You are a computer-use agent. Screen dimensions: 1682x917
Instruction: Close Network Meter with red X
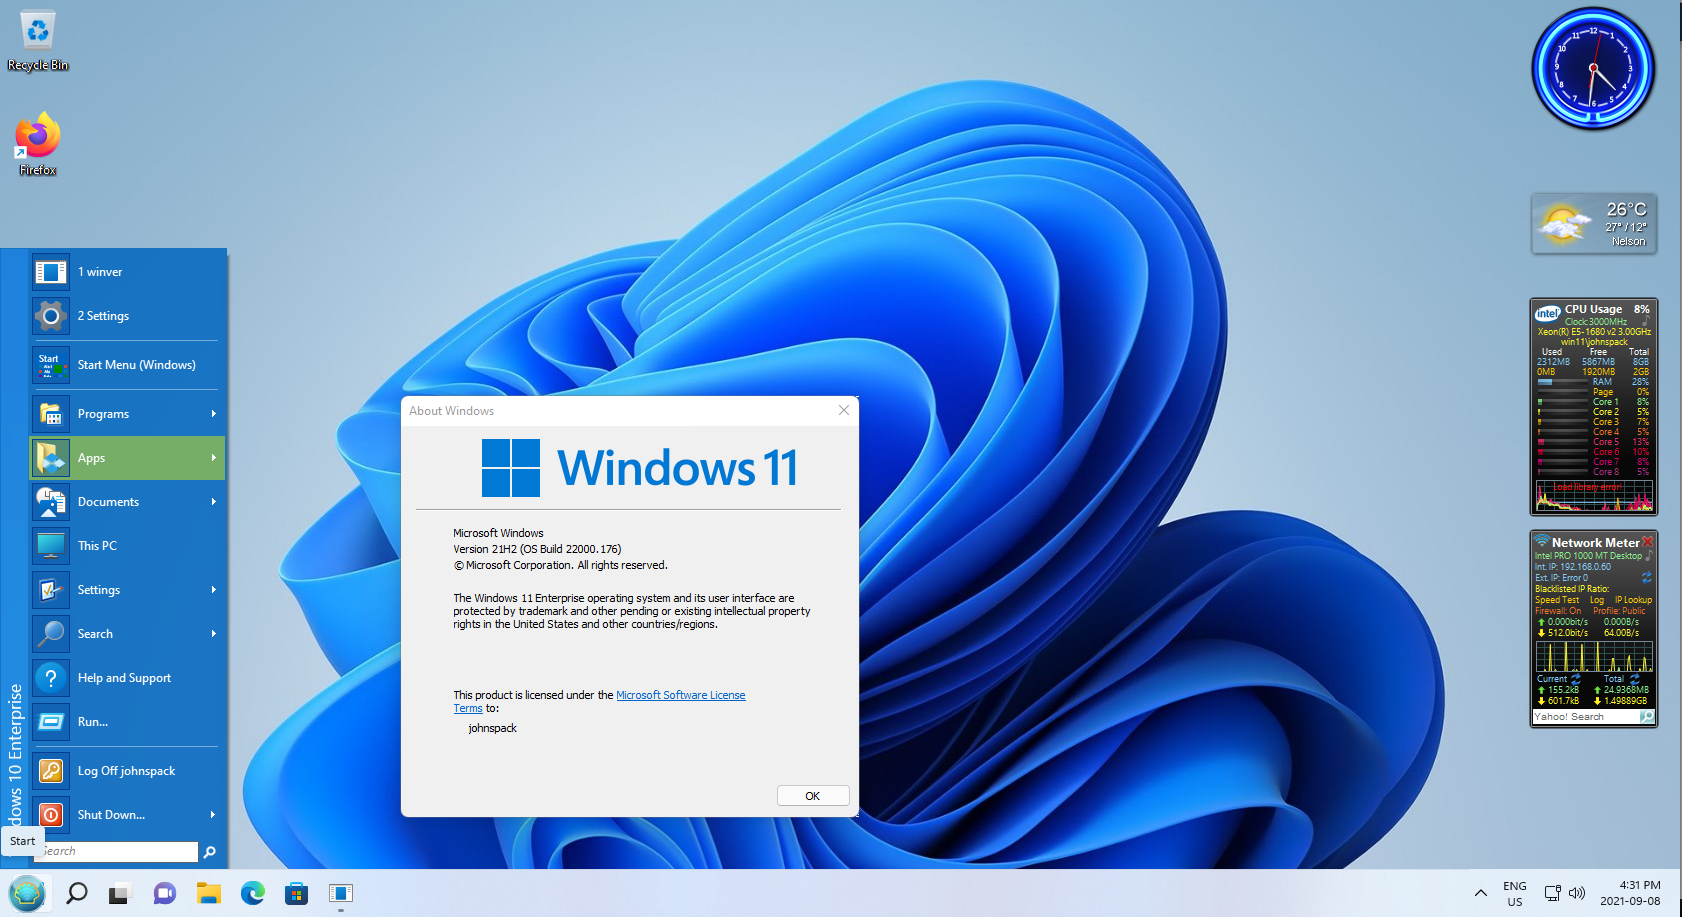pyautogui.click(x=1648, y=542)
